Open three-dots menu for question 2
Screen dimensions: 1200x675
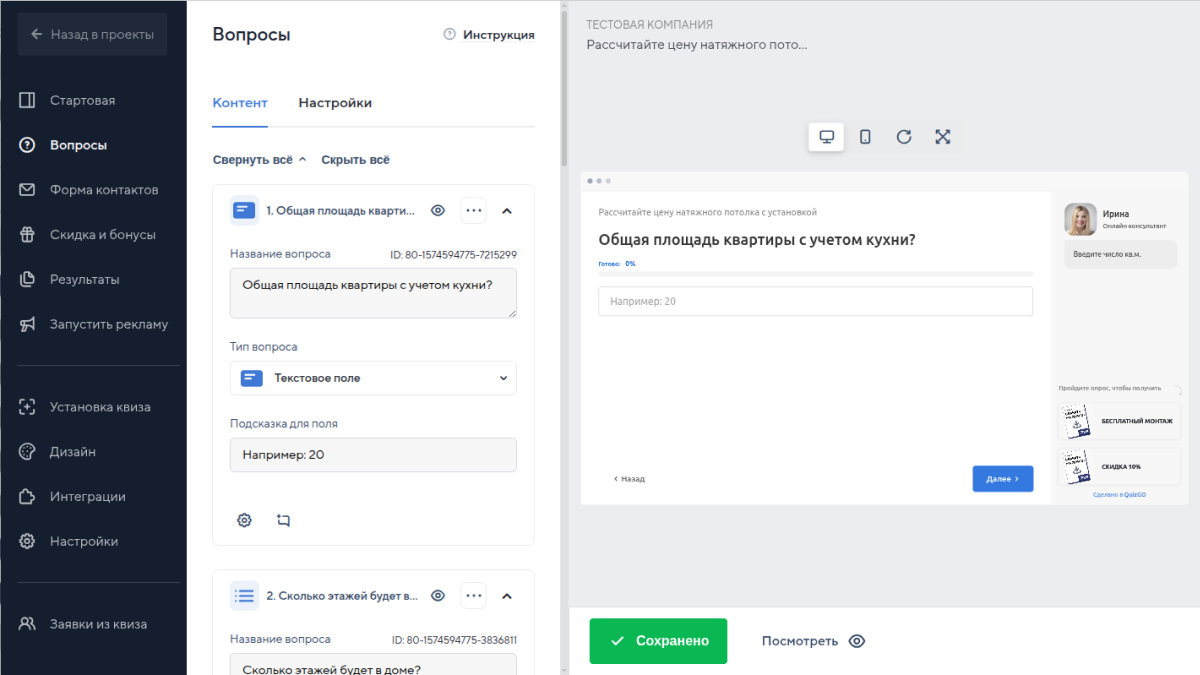click(474, 596)
